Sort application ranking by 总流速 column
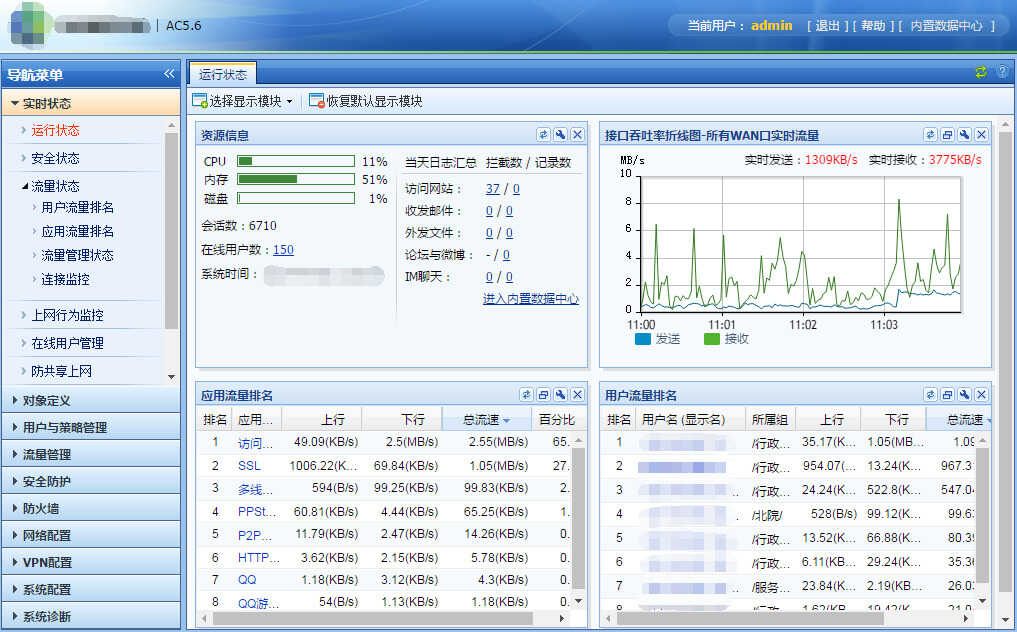The width and height of the screenshot is (1017, 632). pyautogui.click(x=486, y=420)
